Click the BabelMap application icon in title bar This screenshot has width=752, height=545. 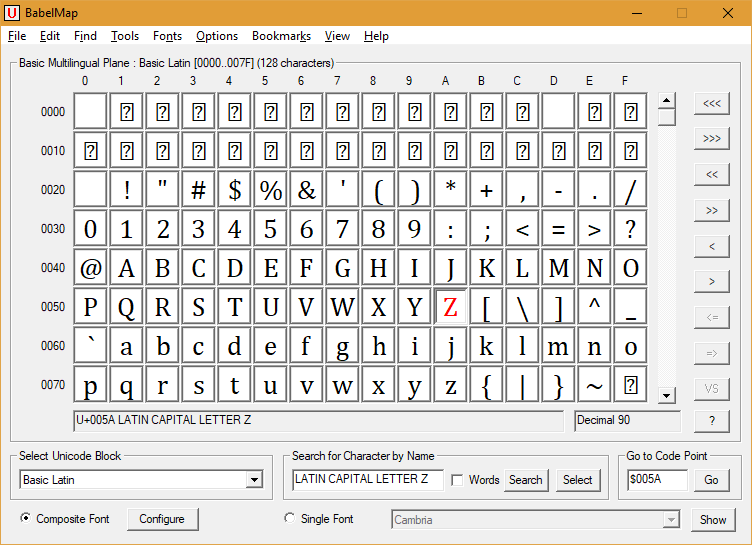pos(12,13)
